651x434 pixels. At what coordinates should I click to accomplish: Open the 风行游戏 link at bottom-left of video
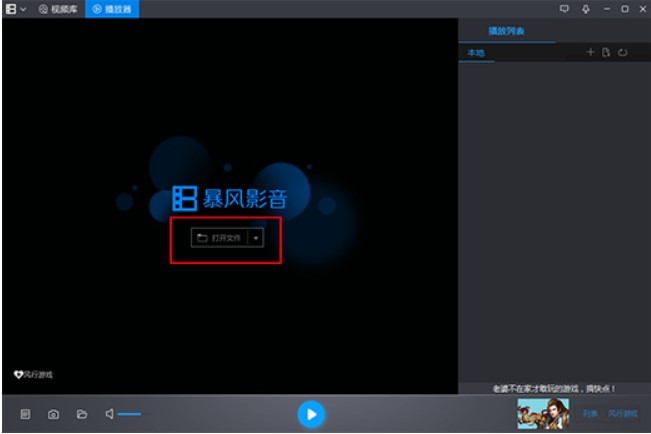(33, 375)
